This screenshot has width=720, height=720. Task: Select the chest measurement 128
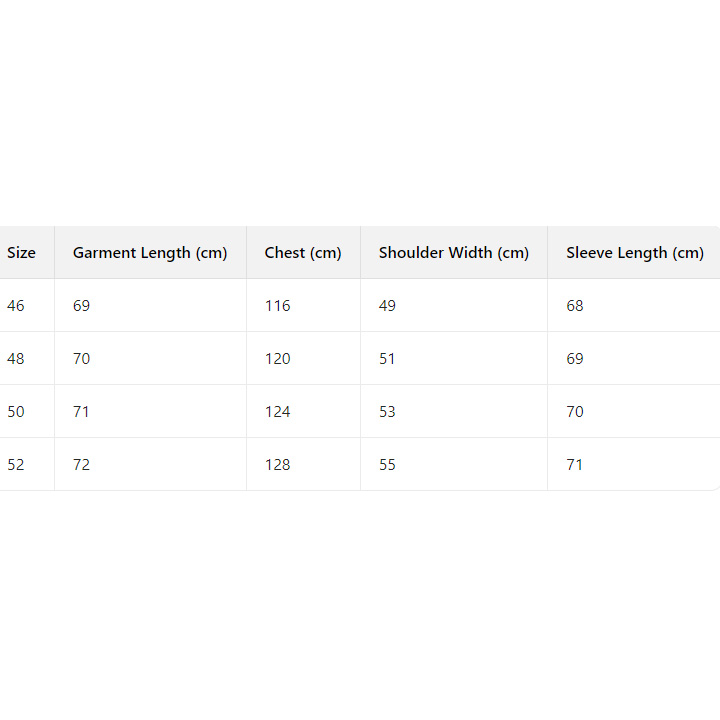278,465
